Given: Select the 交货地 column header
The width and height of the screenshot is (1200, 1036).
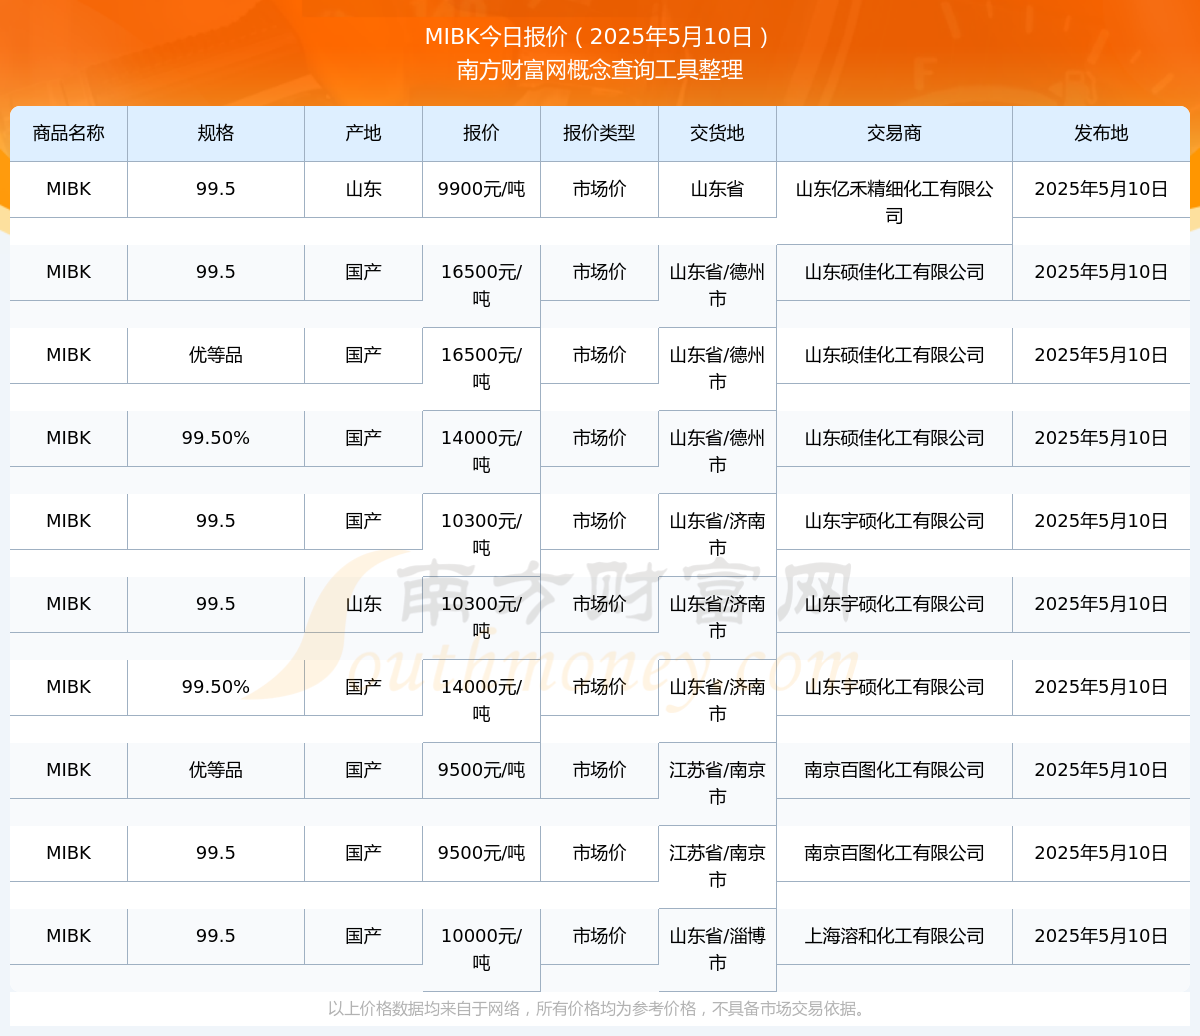Looking at the screenshot, I should 718,133.
